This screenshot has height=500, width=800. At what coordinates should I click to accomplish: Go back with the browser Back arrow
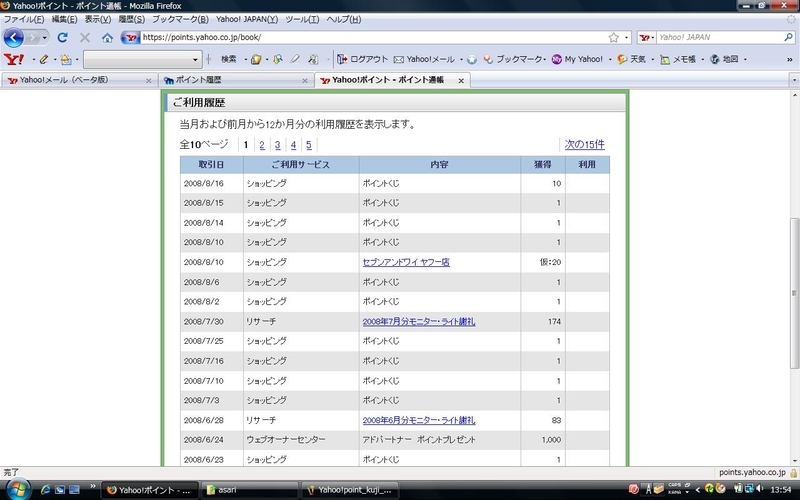point(14,37)
